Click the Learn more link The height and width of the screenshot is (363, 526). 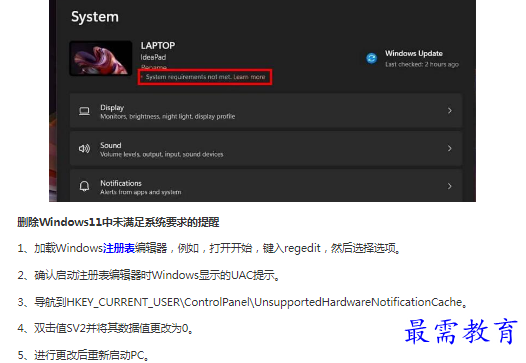pyautogui.click(x=249, y=77)
